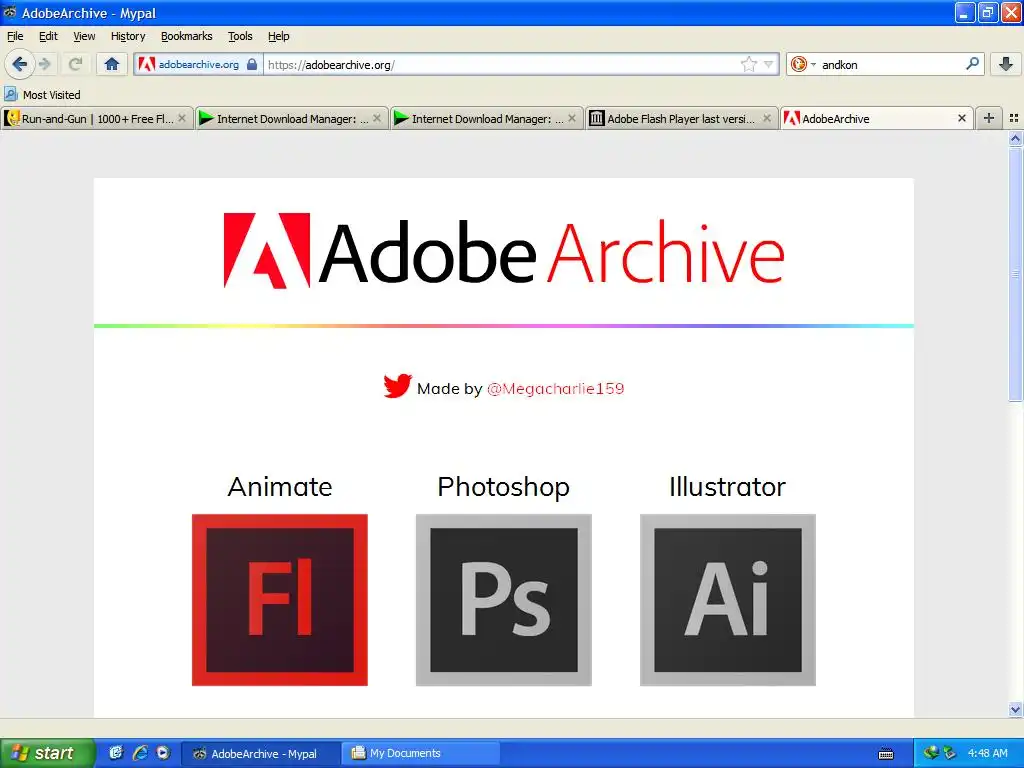Launch Internet Explorer from quick launch

tap(139, 753)
